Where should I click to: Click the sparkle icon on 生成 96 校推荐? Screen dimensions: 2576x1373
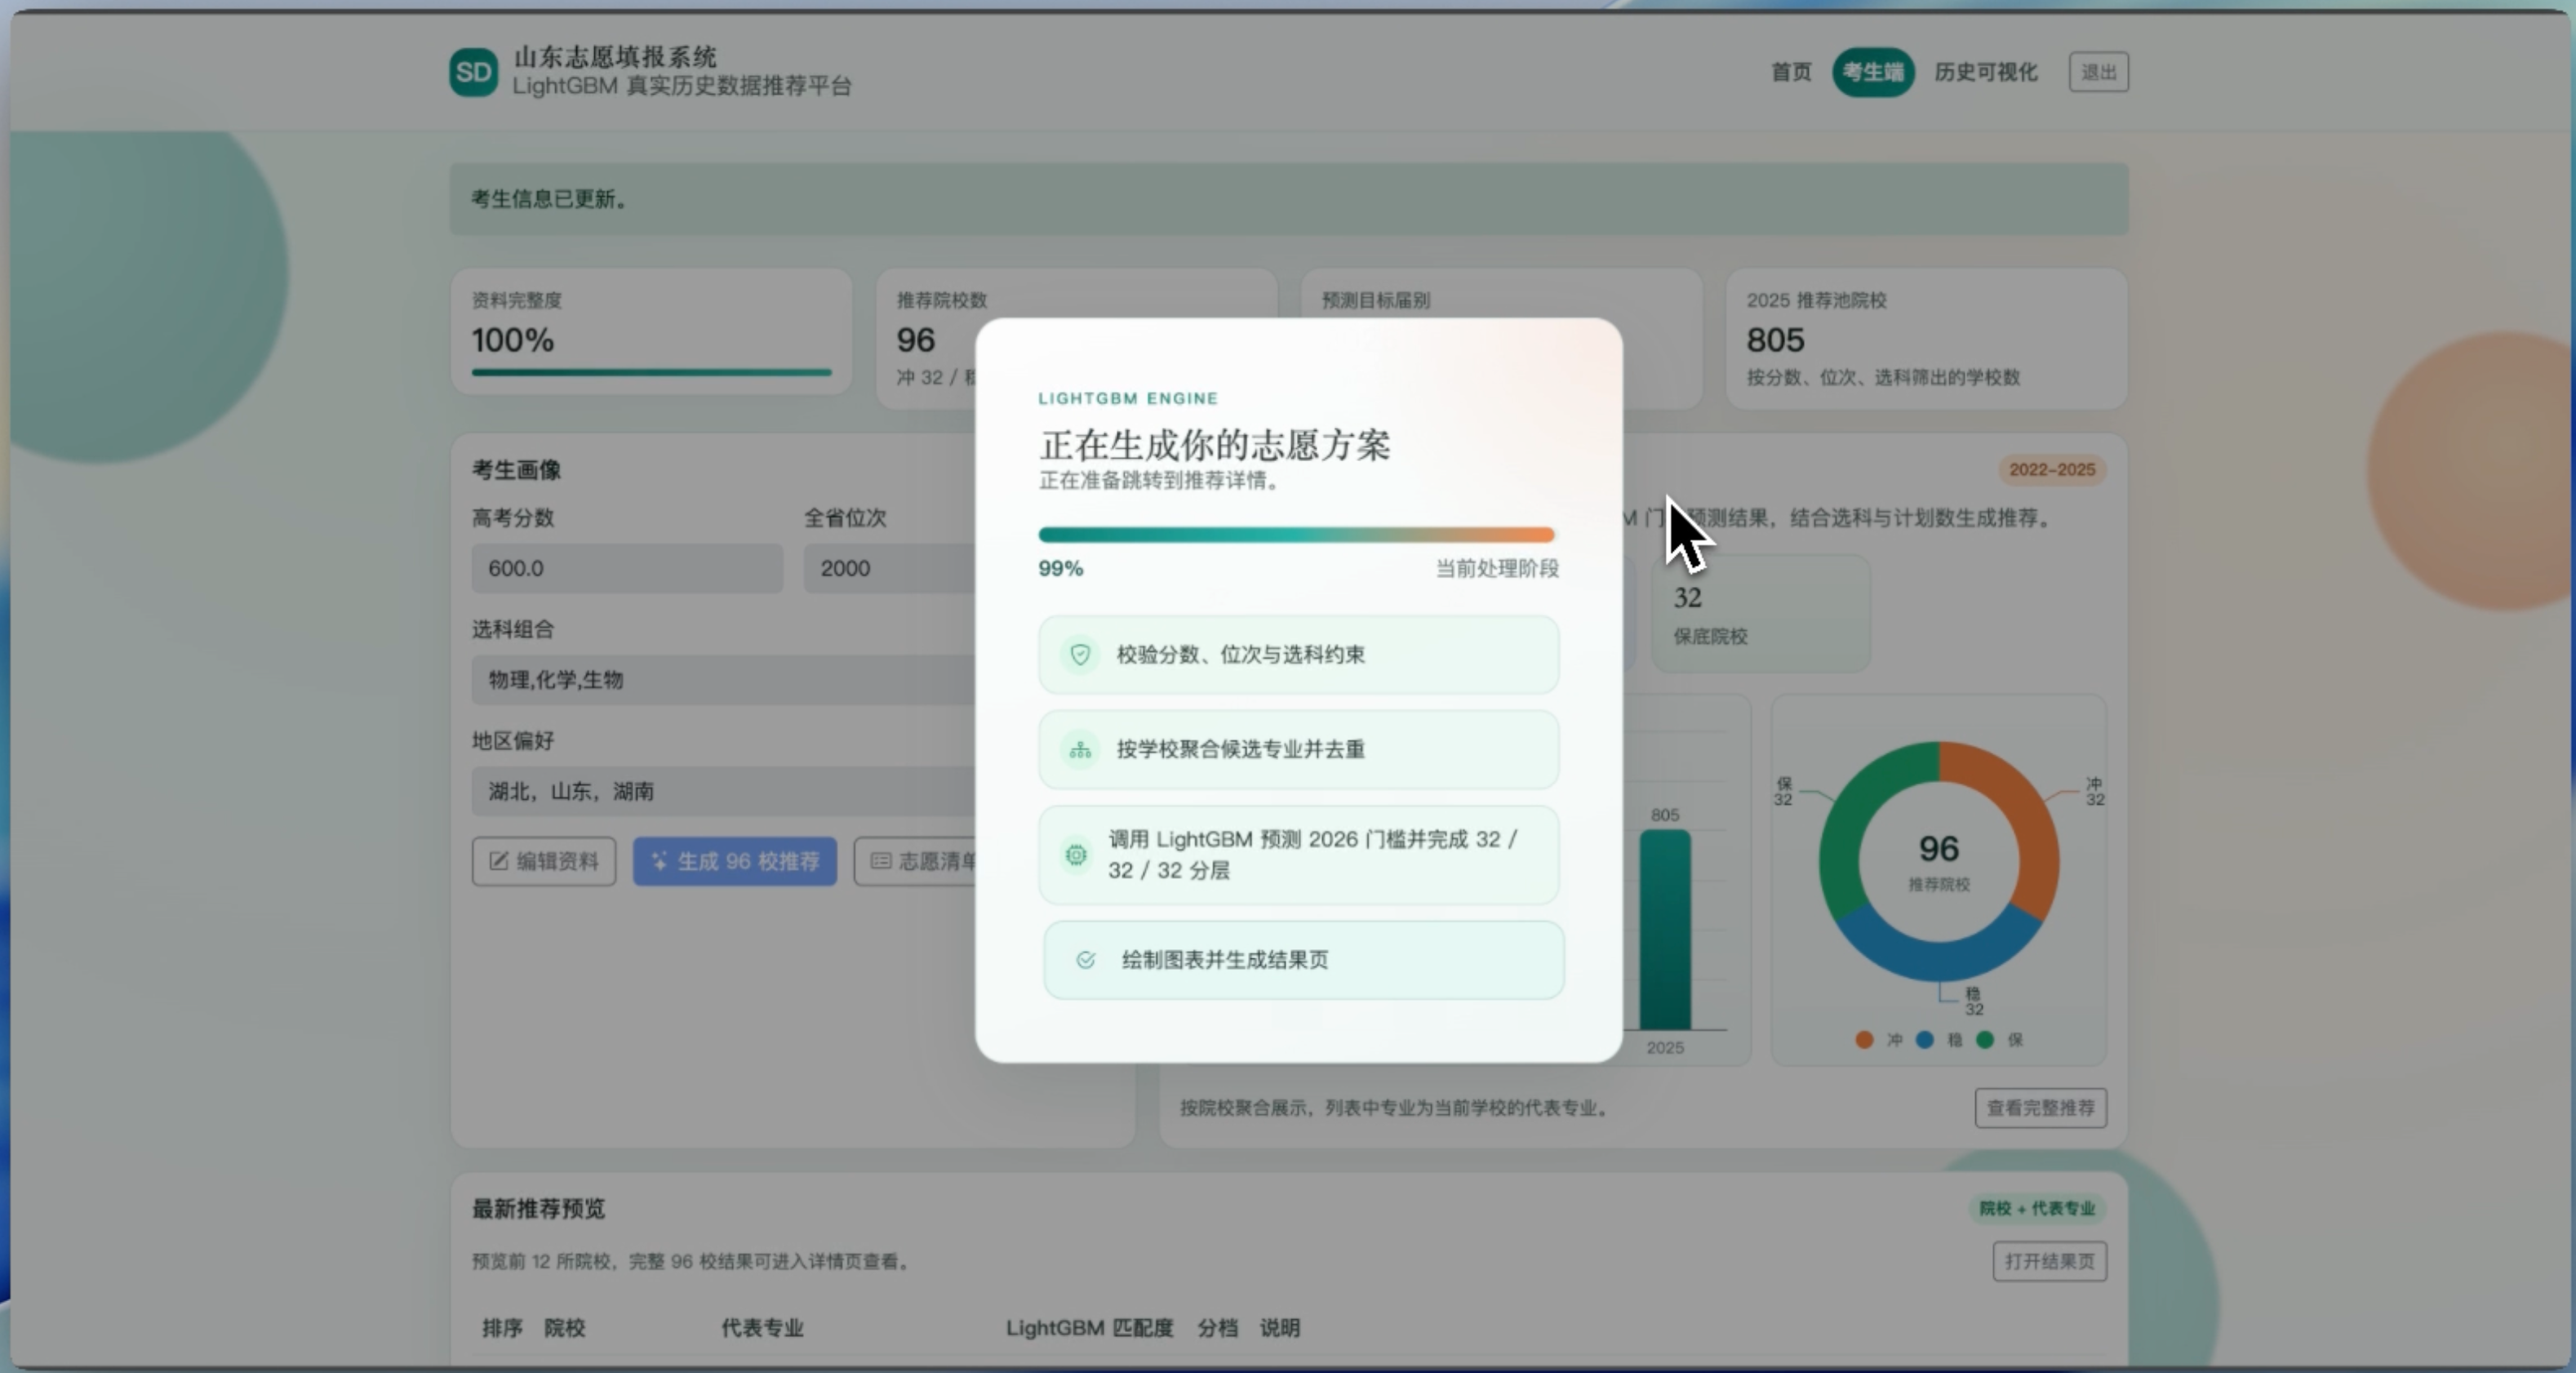(x=659, y=861)
